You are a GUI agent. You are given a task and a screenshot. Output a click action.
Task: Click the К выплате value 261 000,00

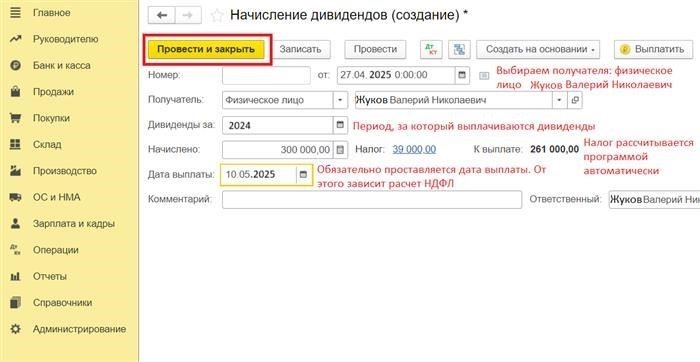tap(554, 150)
